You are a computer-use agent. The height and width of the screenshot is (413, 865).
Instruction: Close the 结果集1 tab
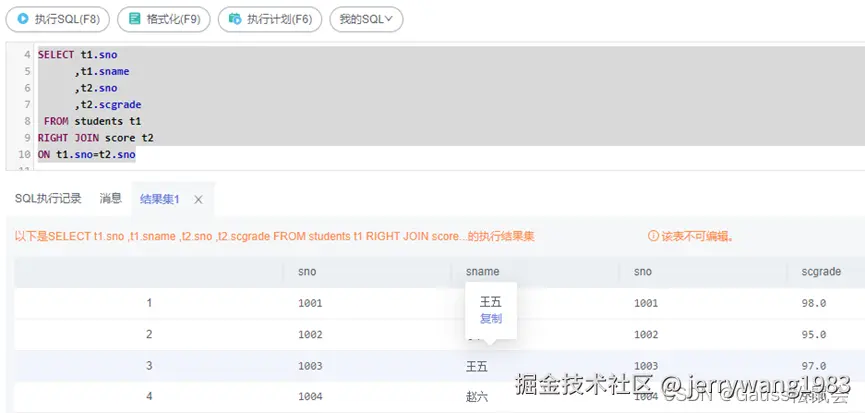coord(199,200)
